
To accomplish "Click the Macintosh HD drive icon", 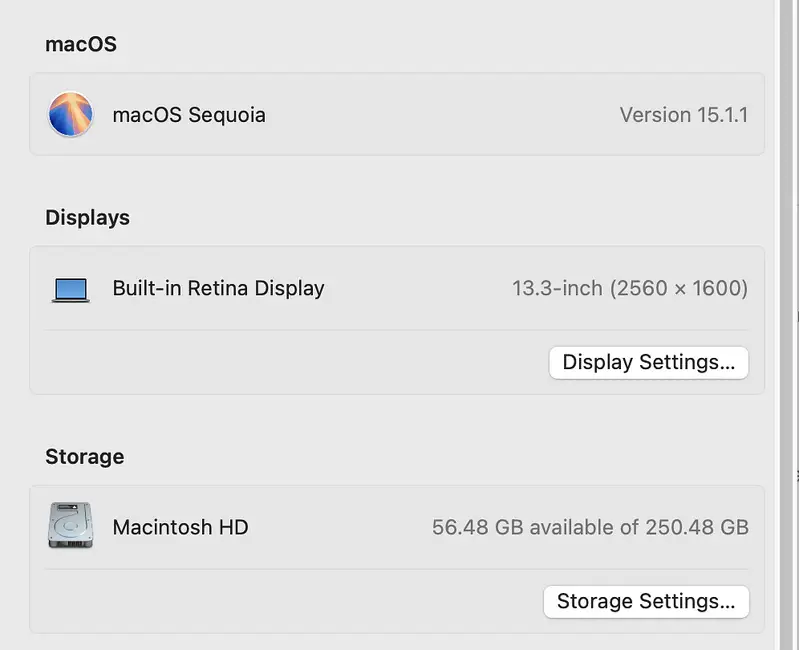I will (x=70, y=526).
